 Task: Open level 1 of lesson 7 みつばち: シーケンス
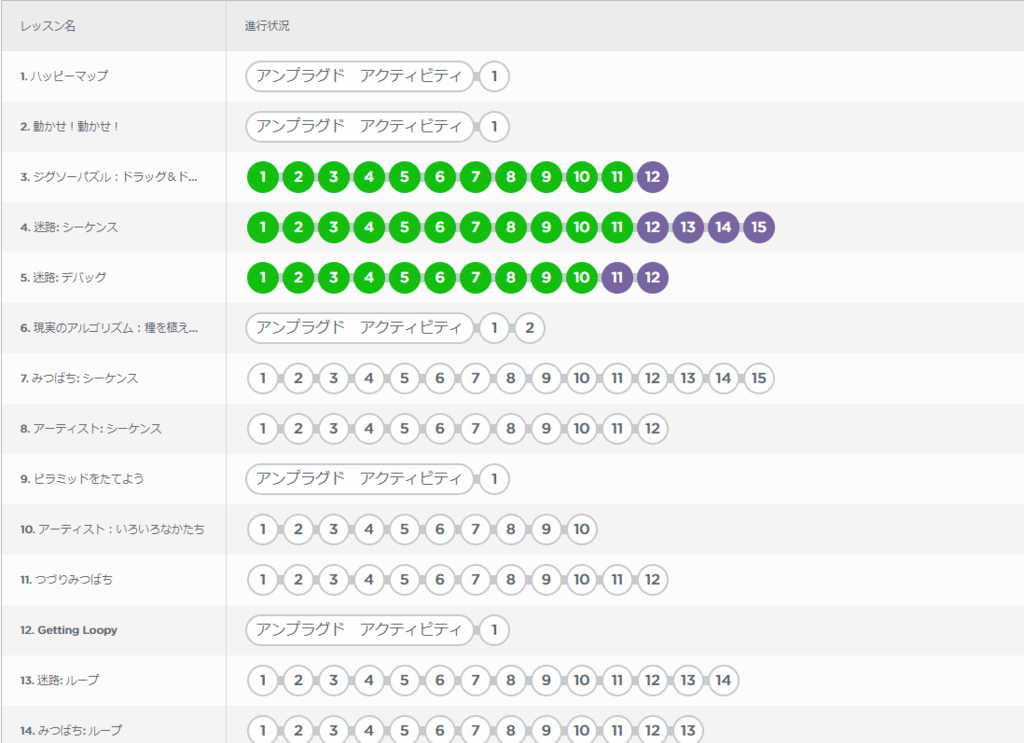(263, 378)
